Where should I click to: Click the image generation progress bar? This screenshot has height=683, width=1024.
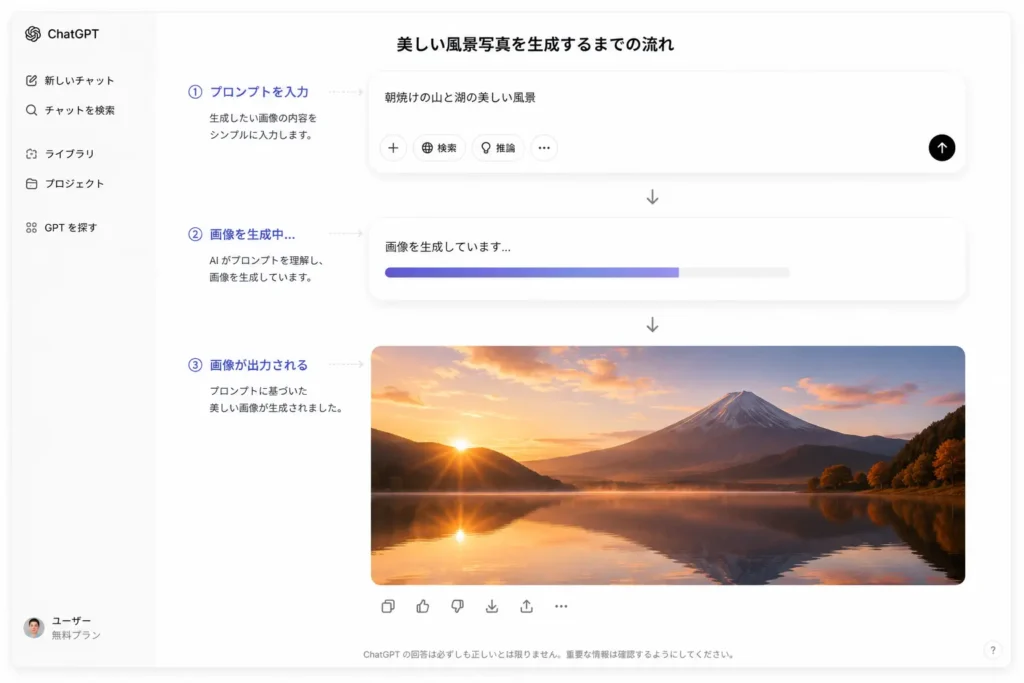587,272
